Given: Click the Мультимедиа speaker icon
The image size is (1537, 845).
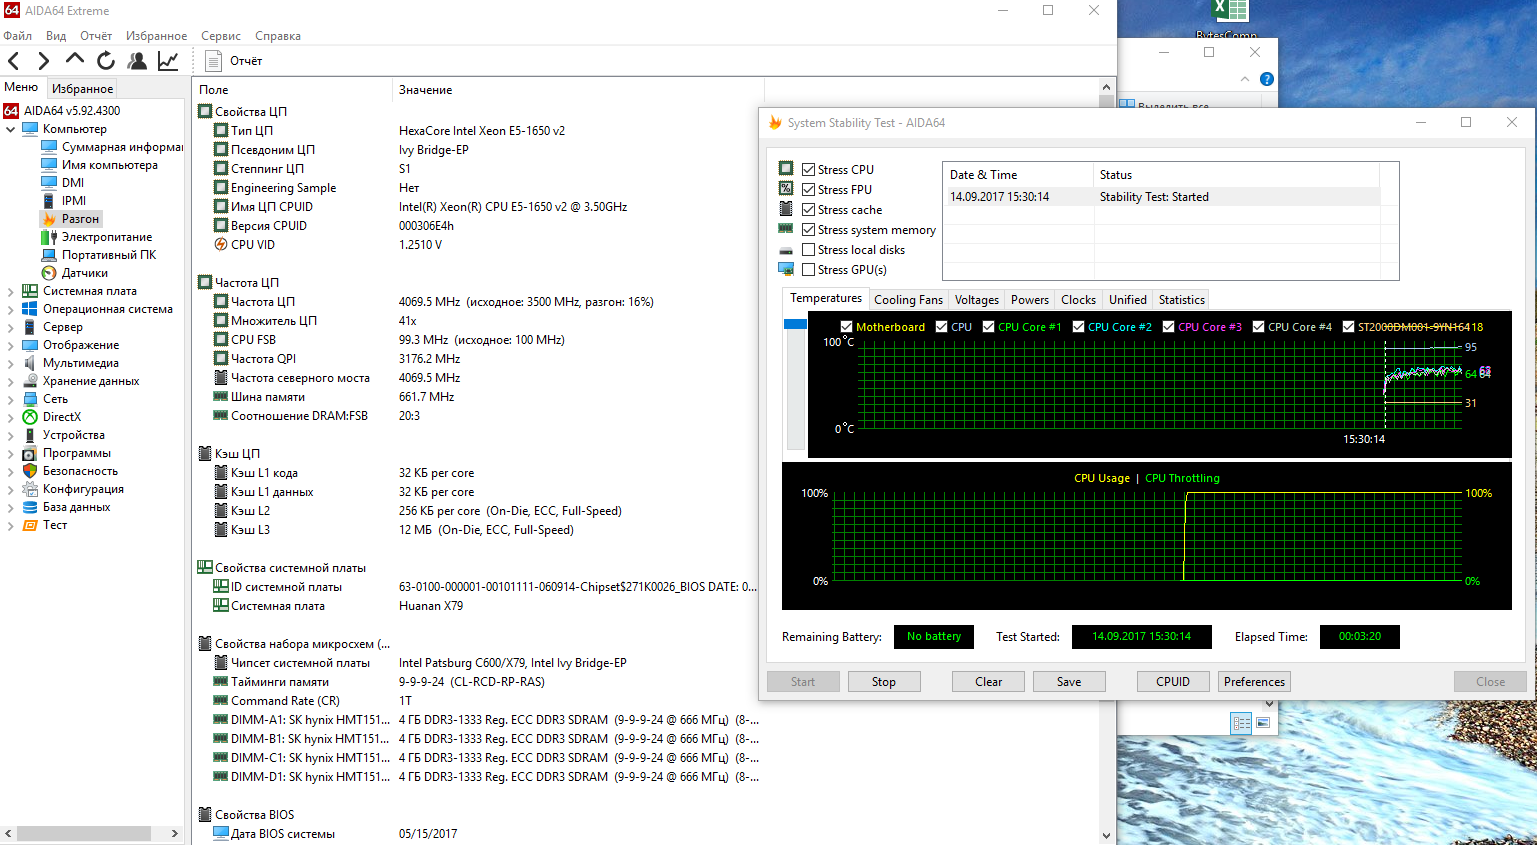Looking at the screenshot, I should tap(30, 363).
